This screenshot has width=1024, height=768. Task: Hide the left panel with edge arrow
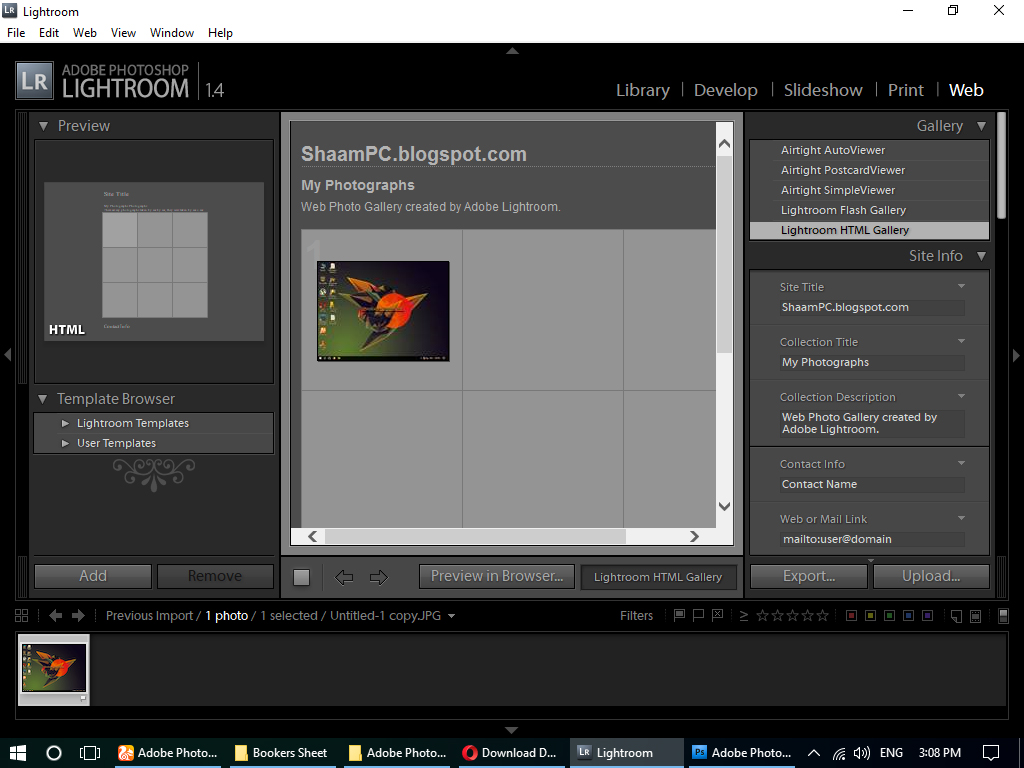pos(7,355)
